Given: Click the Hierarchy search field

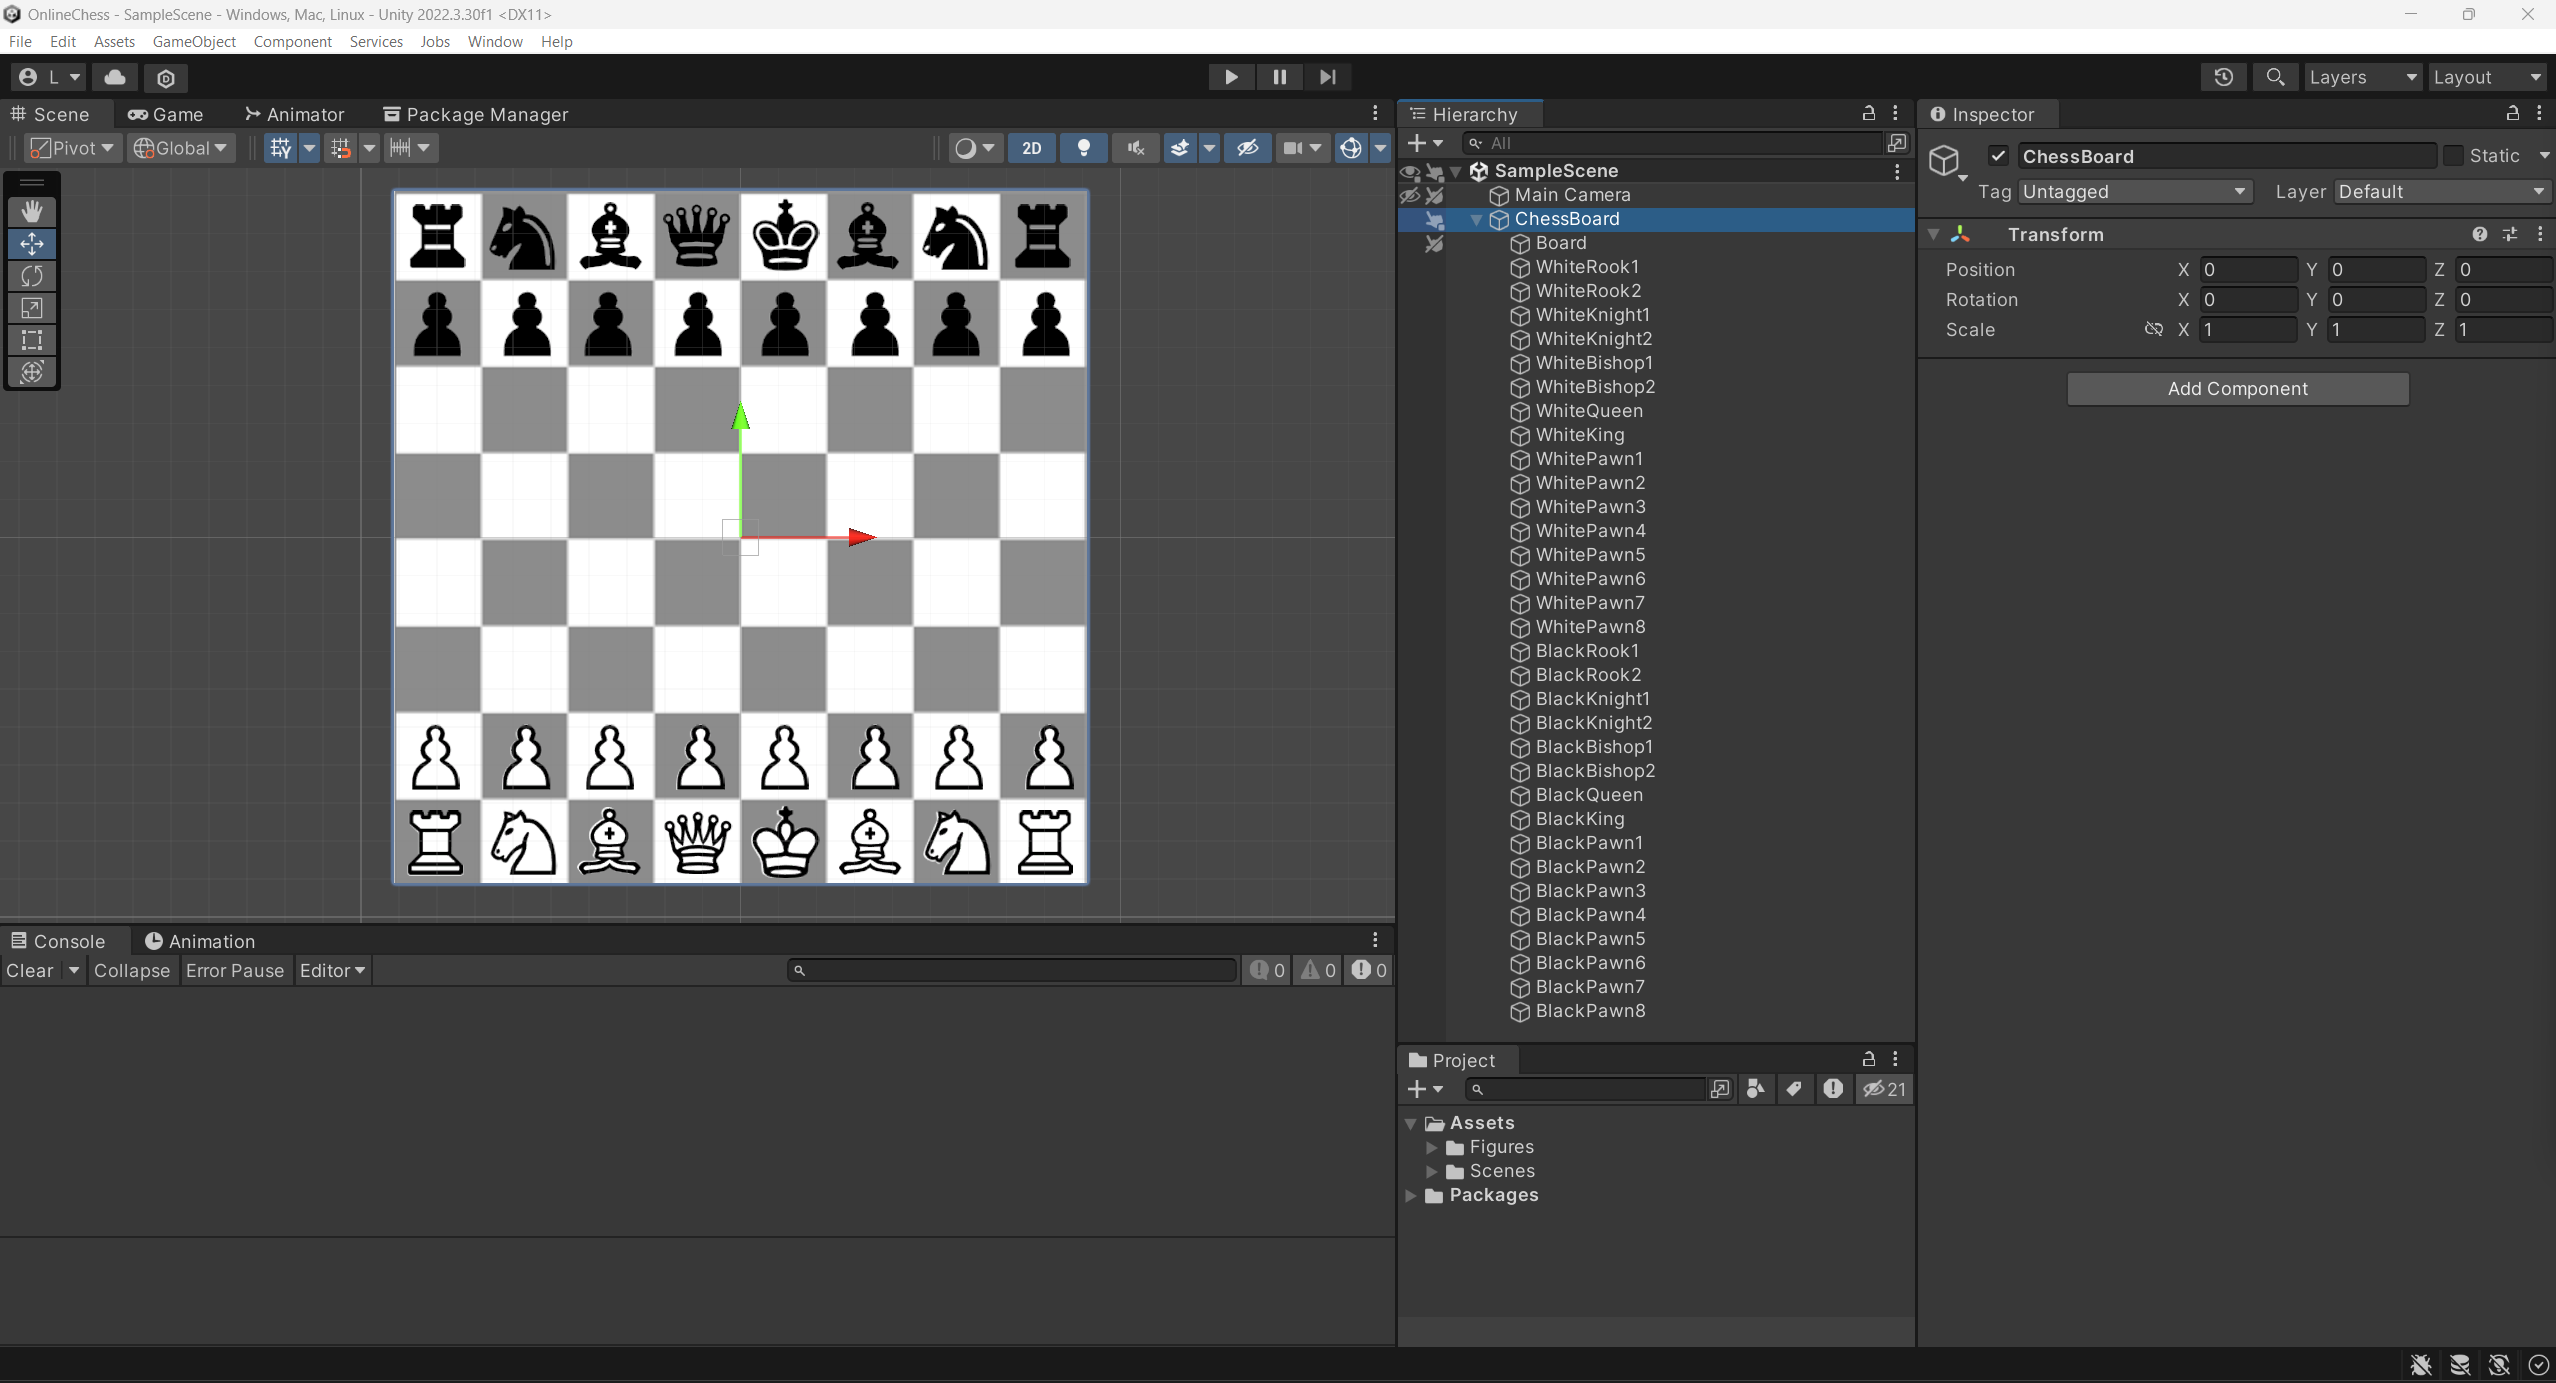Looking at the screenshot, I should (x=1672, y=143).
